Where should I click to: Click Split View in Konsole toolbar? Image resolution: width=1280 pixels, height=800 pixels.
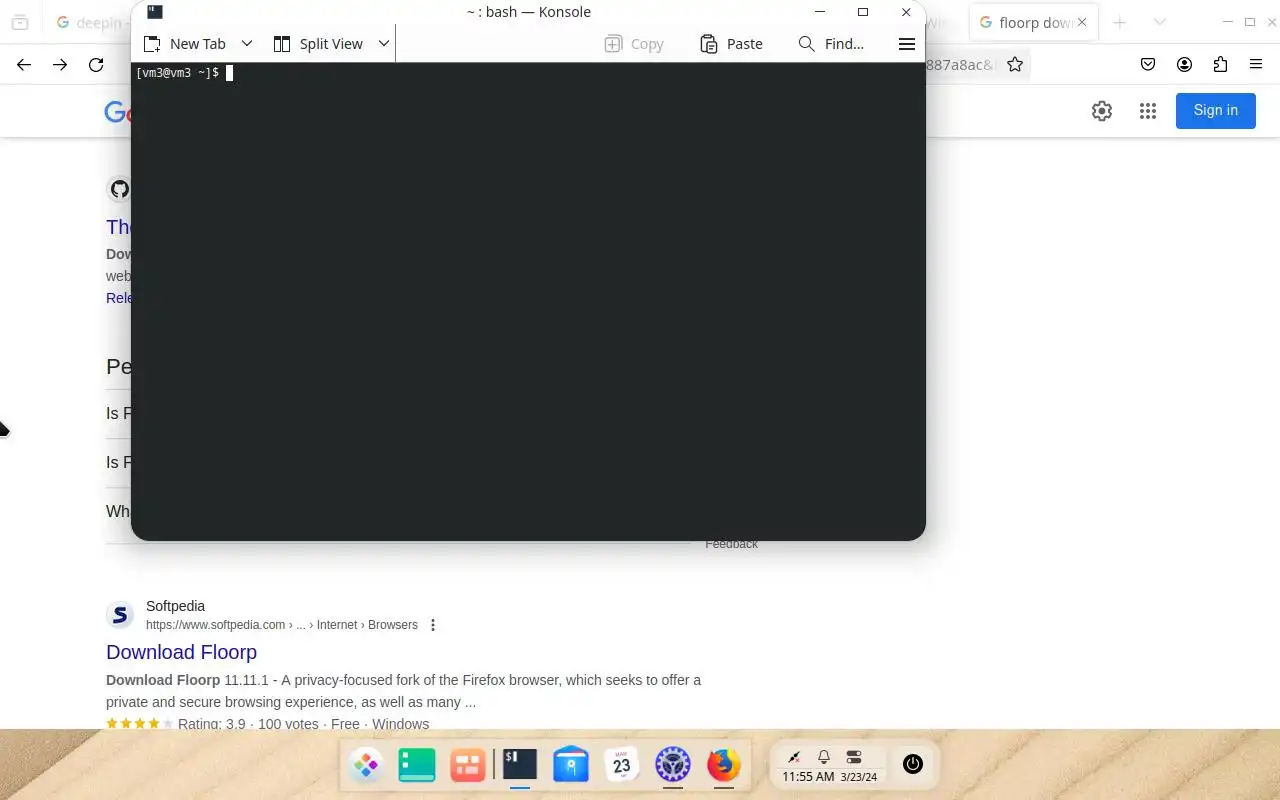pos(318,44)
